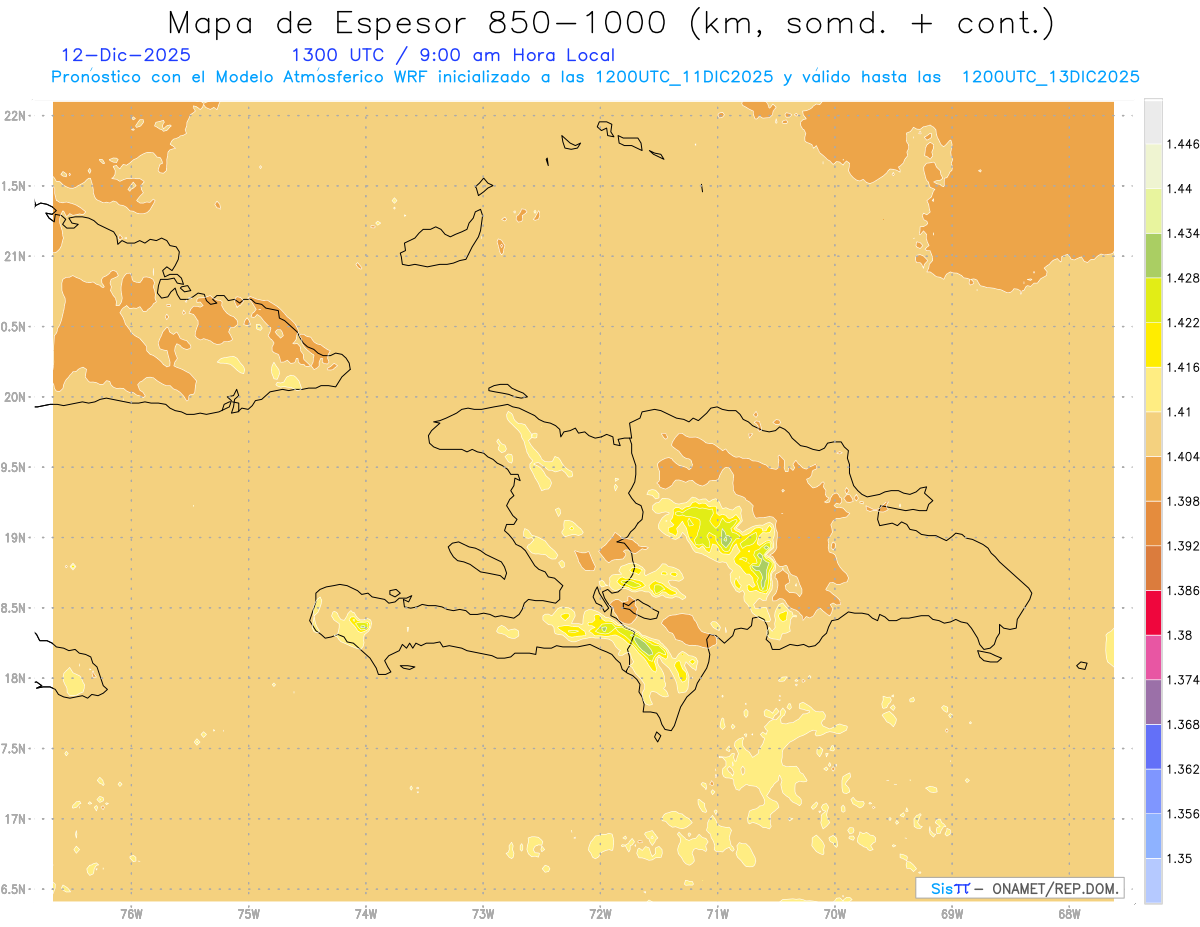
Task: Click the colorbar value '1.416'
Action: pyautogui.click(x=1184, y=367)
